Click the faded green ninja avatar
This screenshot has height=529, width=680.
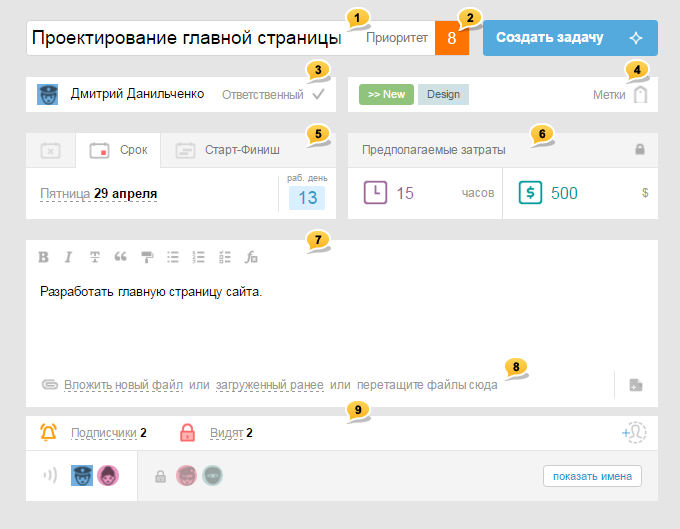[x=212, y=475]
